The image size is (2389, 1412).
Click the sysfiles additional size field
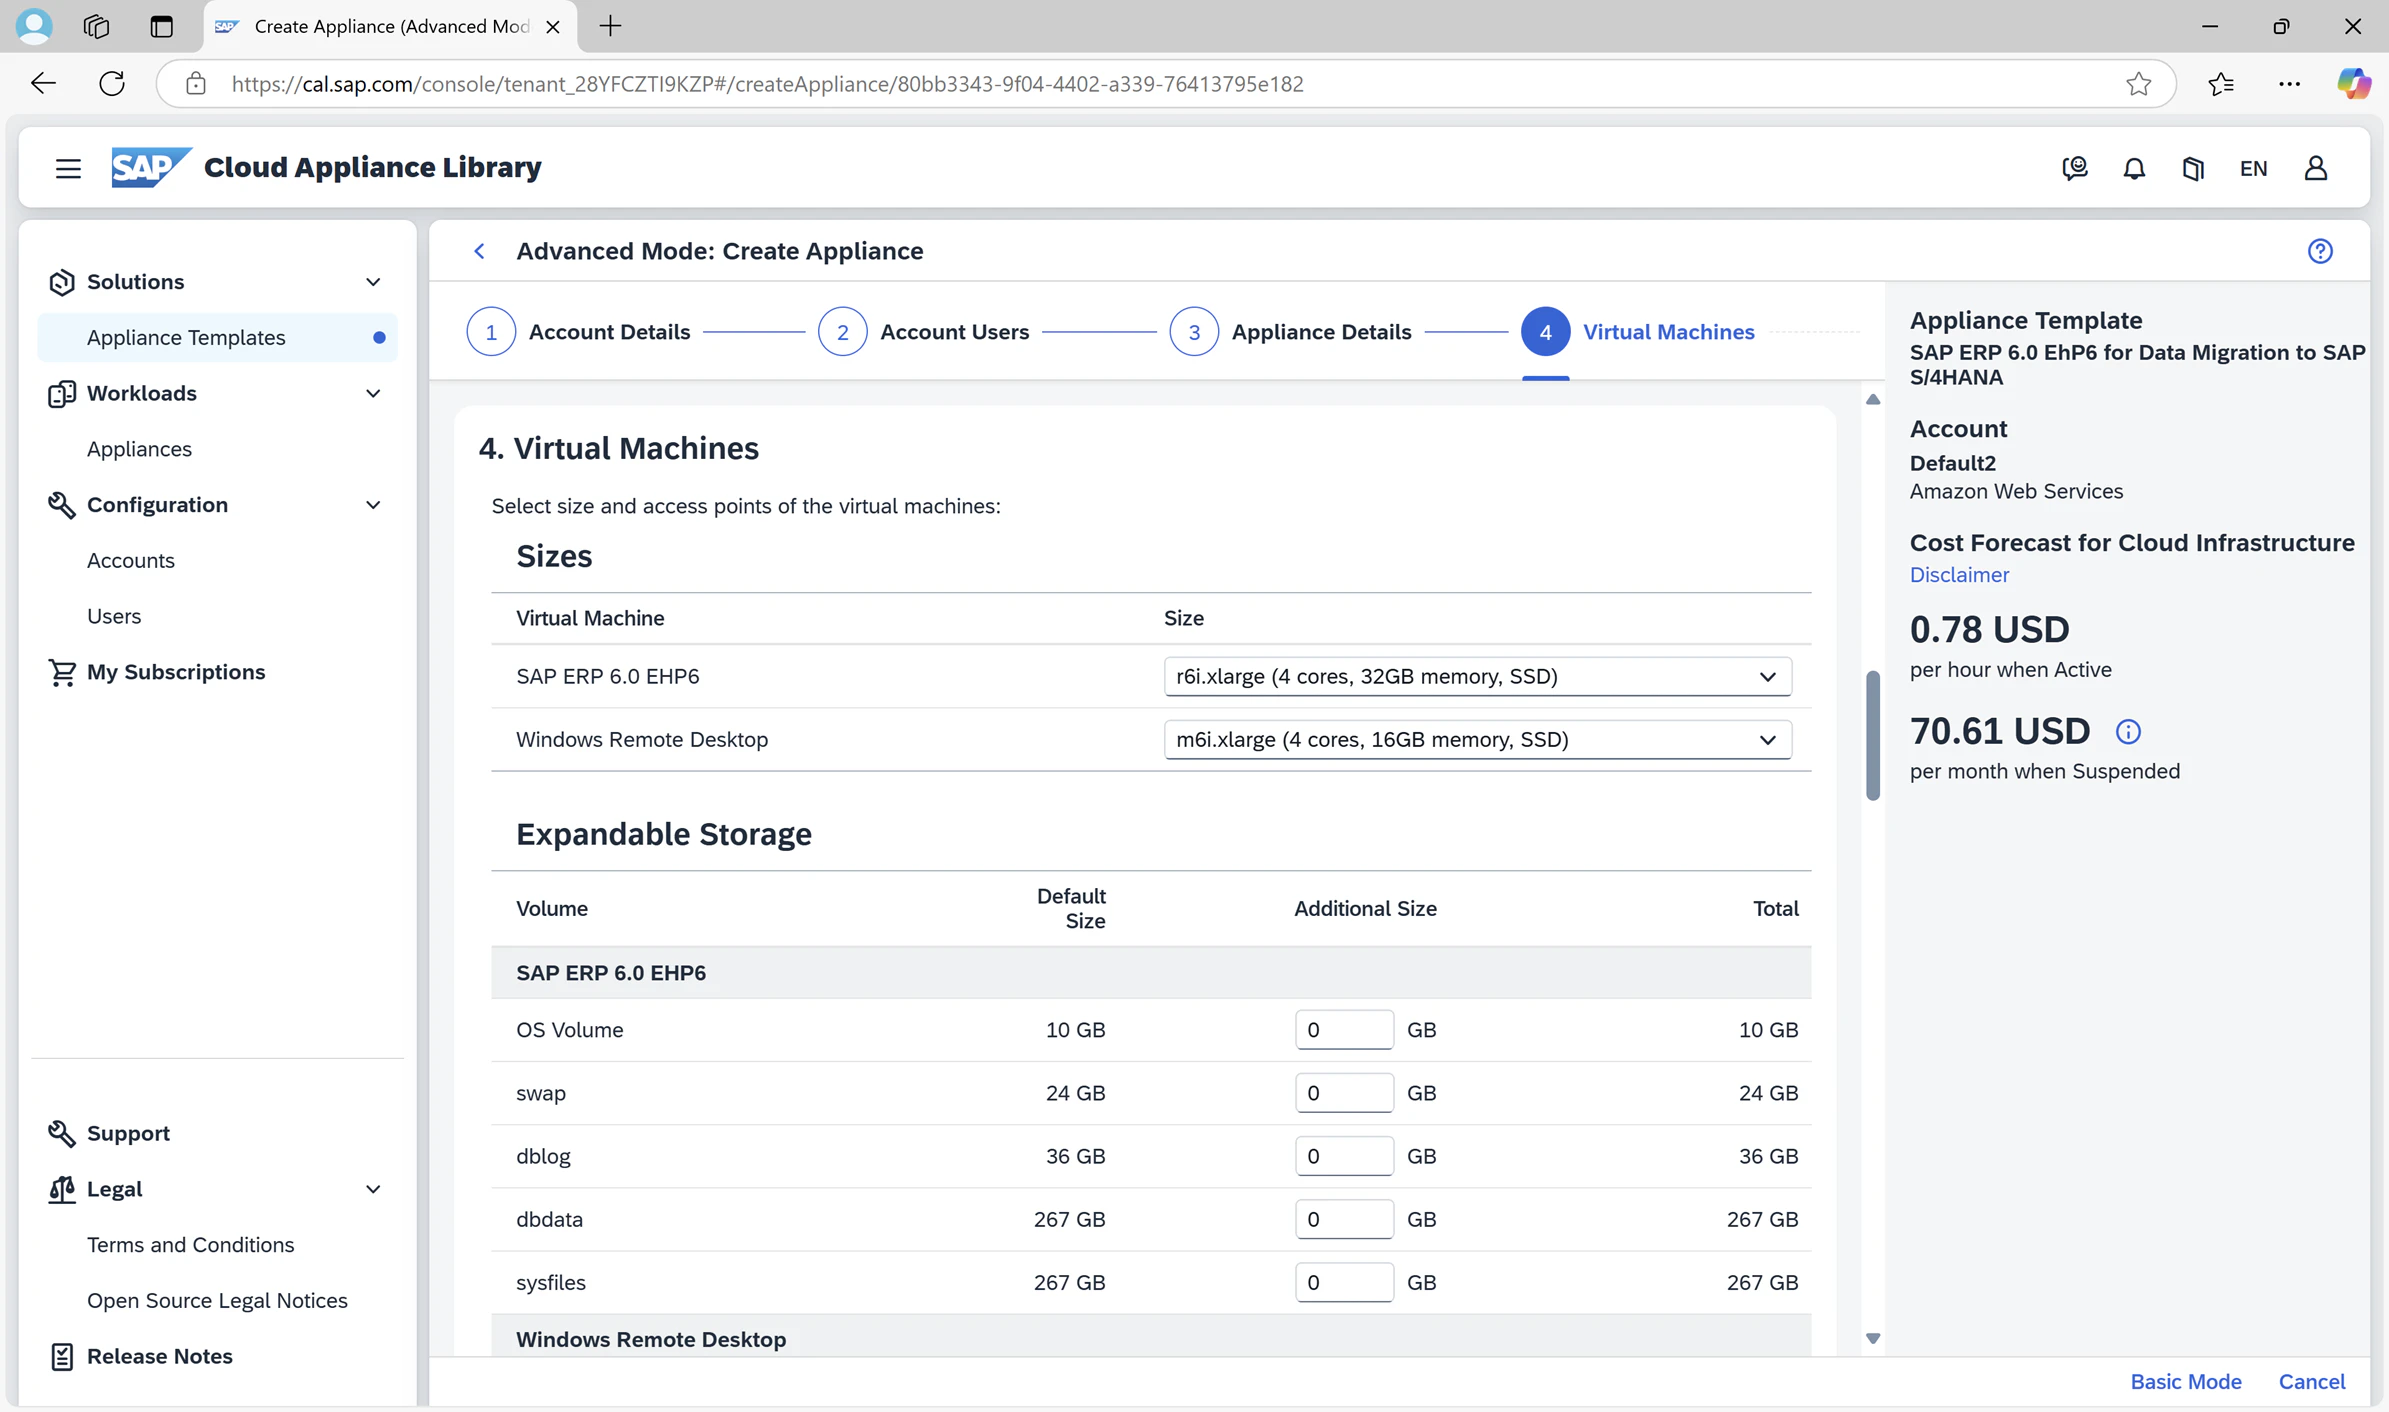1344,1282
